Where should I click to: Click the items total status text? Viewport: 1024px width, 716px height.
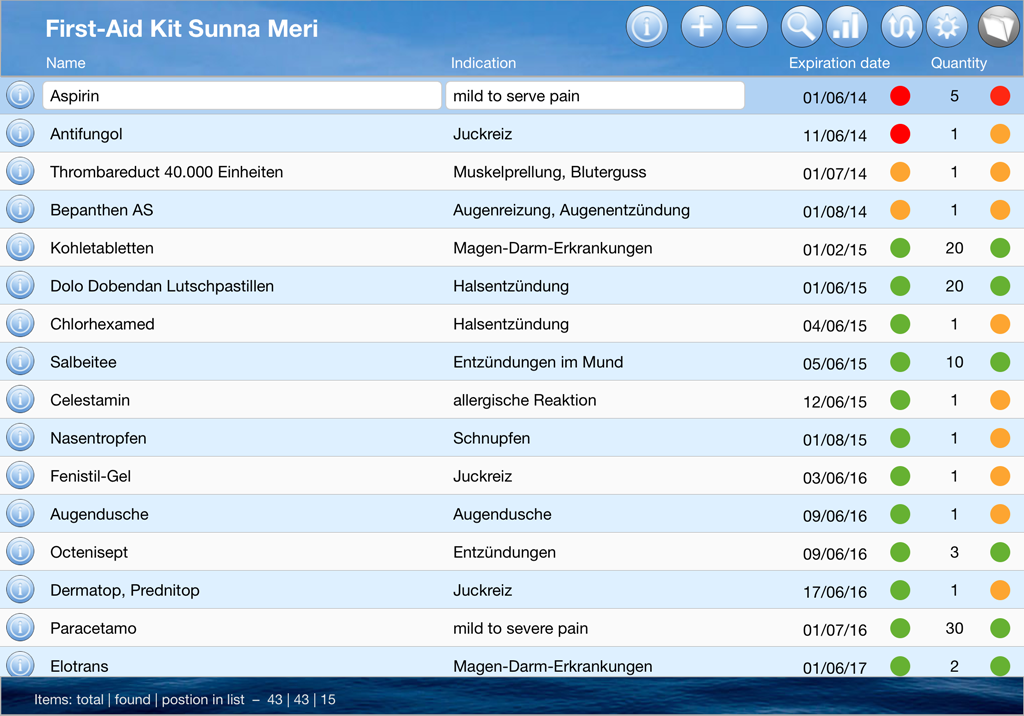[185, 700]
